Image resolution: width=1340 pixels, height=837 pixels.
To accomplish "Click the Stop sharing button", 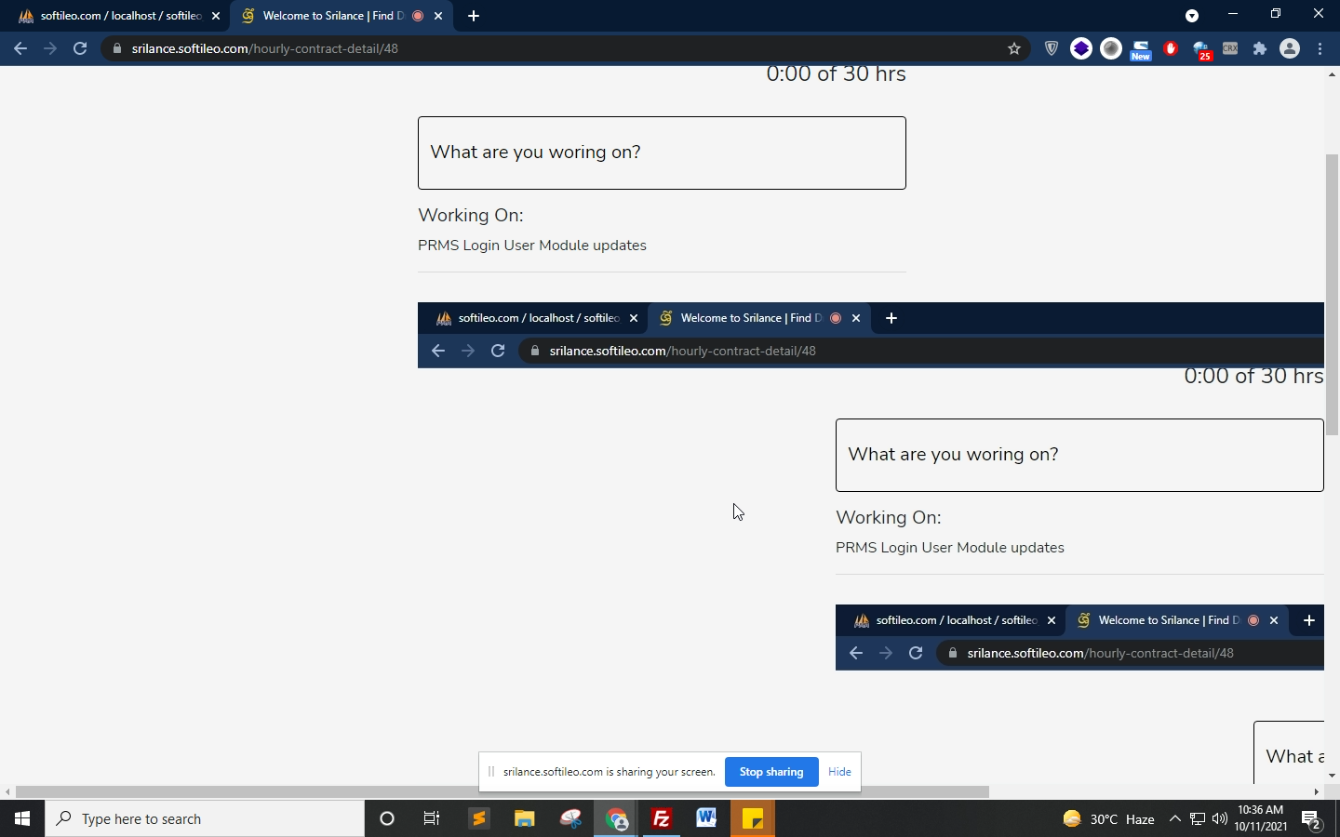I will point(771,772).
